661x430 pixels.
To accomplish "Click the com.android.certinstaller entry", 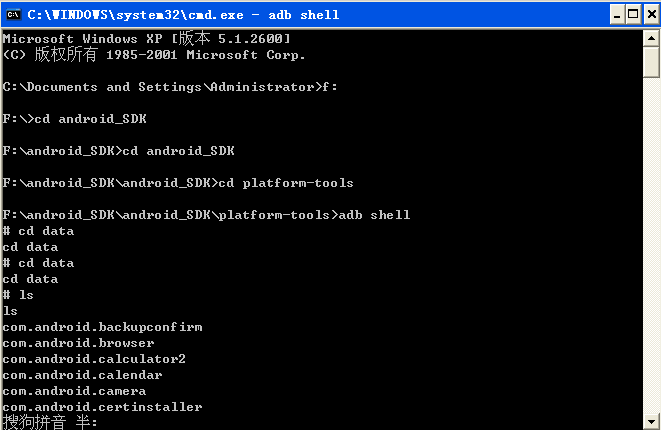I will [x=102, y=407].
